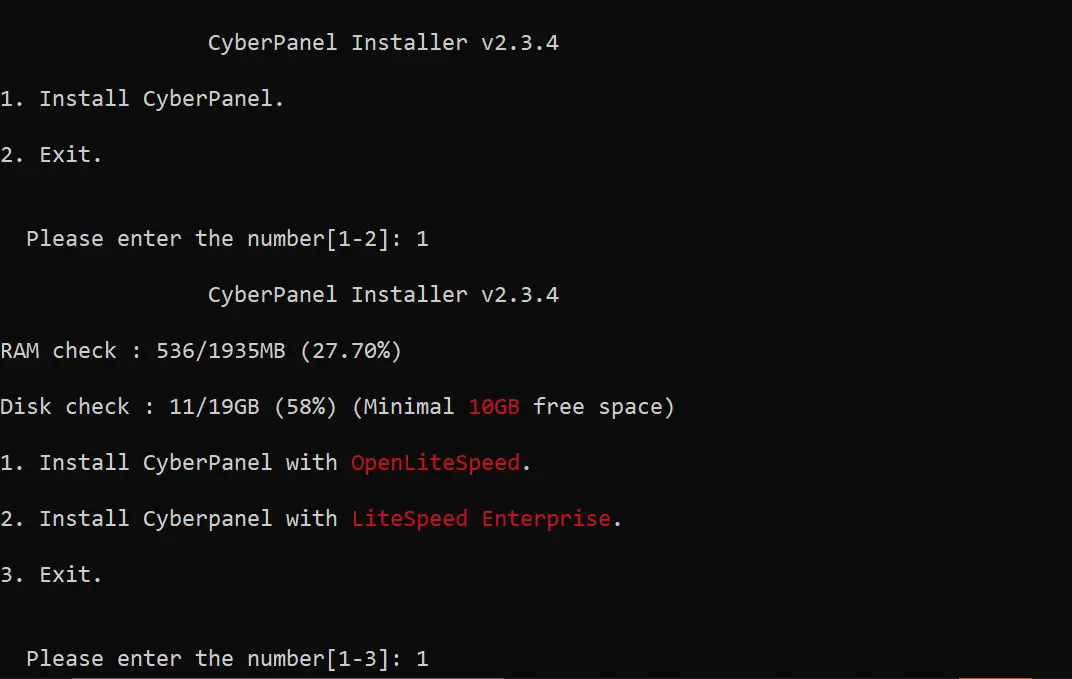Click 'Install Cyberpanel with' text in option 2
The image size is (1072, 679).
(188, 519)
